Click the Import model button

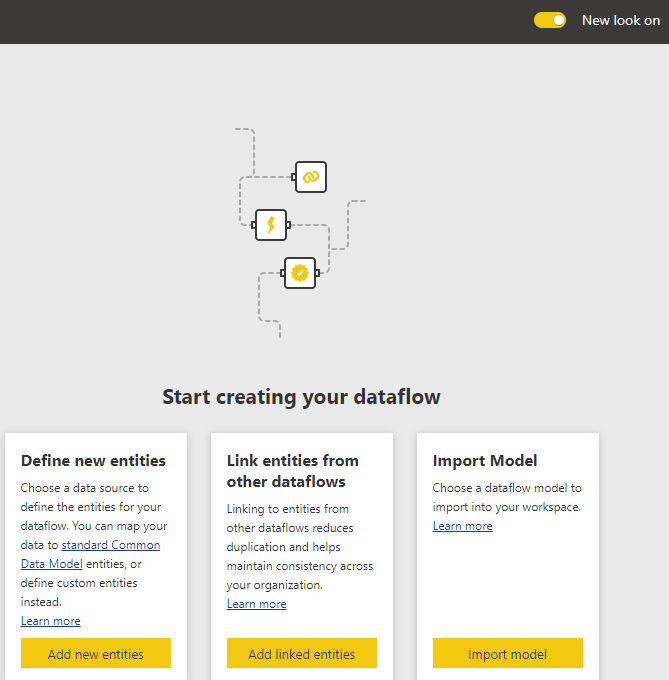point(508,653)
